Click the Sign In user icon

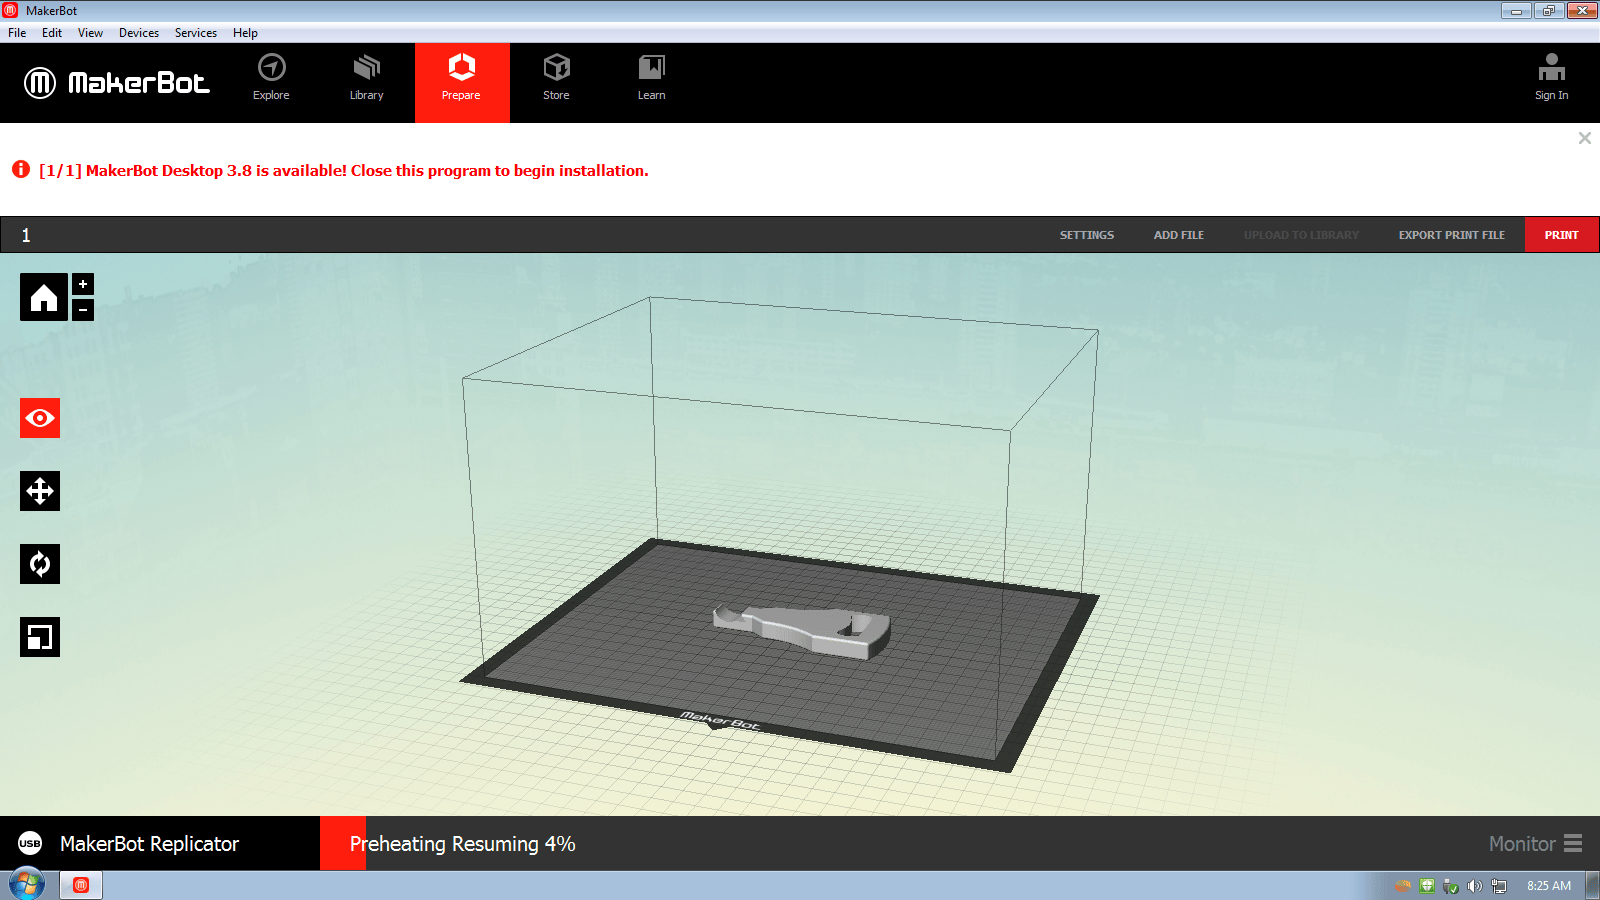tap(1552, 68)
